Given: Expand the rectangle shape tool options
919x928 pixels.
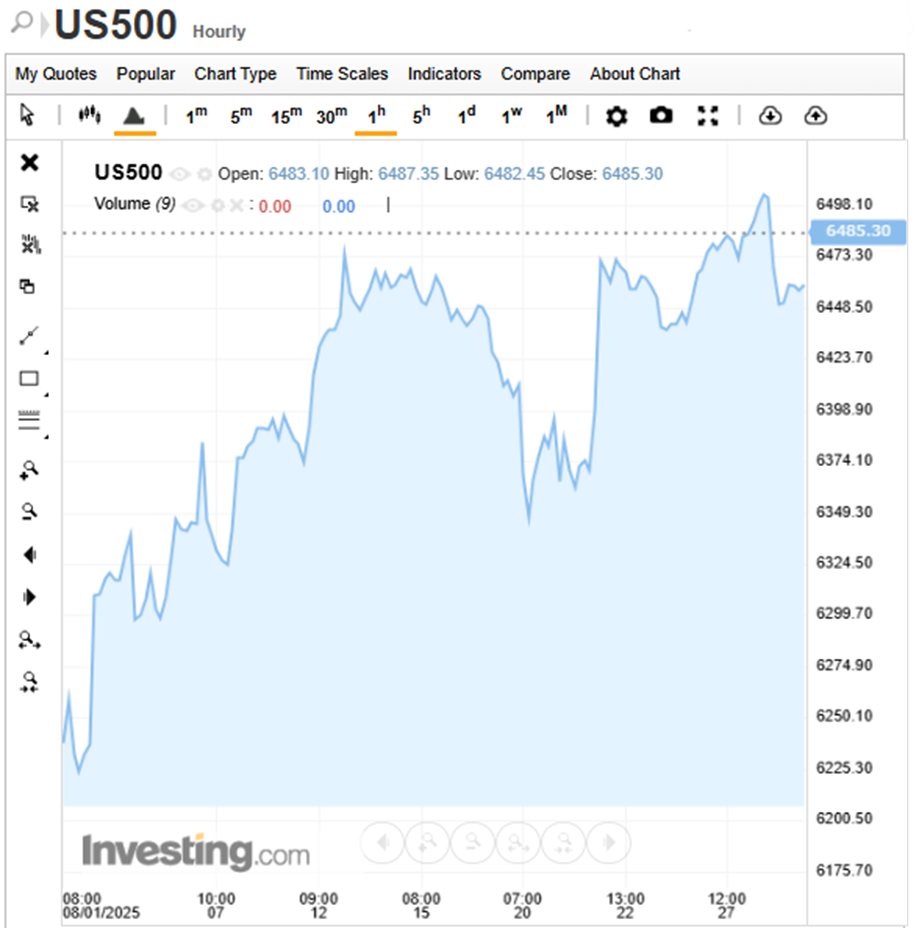Looking at the screenshot, I should (x=46, y=394).
